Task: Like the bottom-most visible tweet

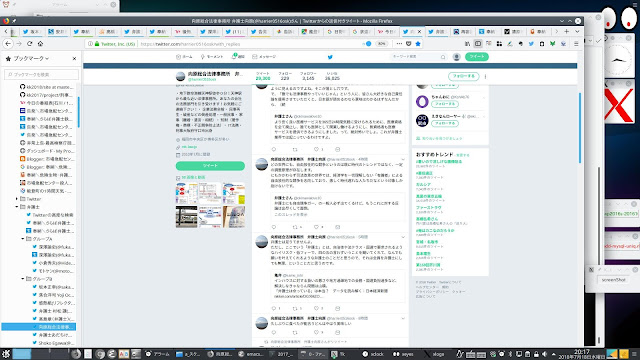Action: click(x=316, y=333)
